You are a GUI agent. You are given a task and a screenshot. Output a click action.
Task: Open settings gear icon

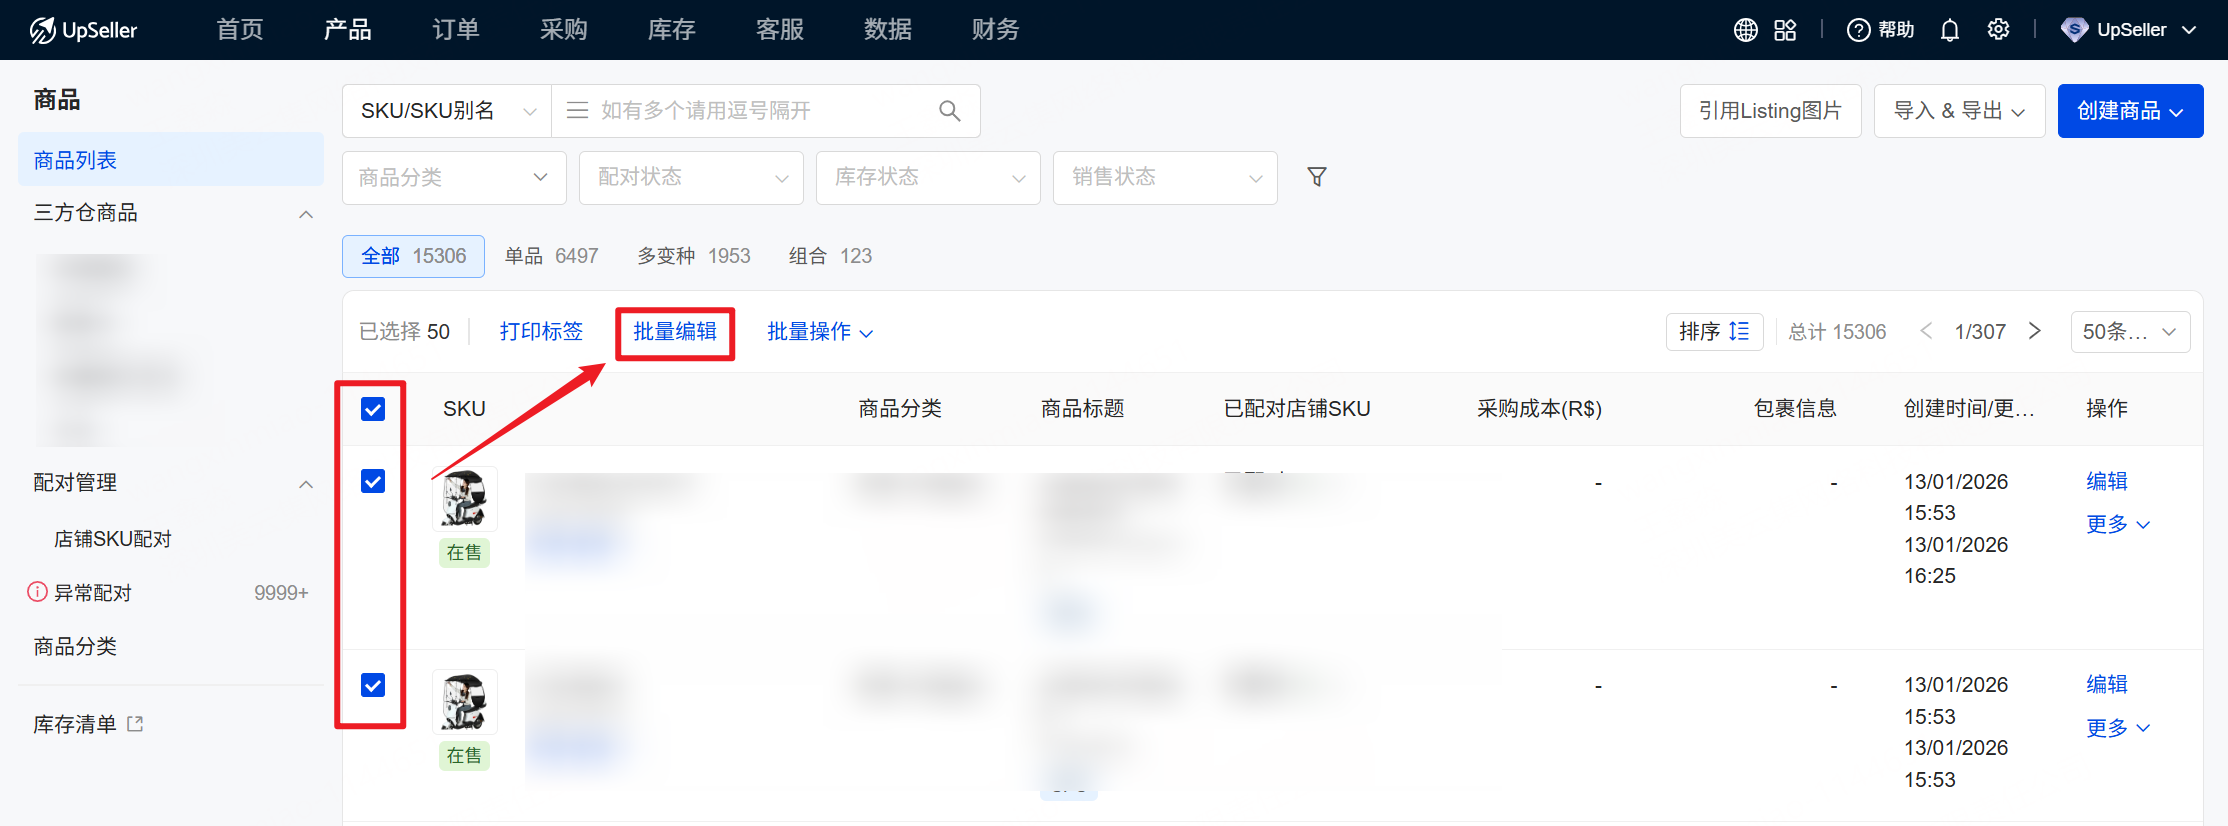[1998, 30]
